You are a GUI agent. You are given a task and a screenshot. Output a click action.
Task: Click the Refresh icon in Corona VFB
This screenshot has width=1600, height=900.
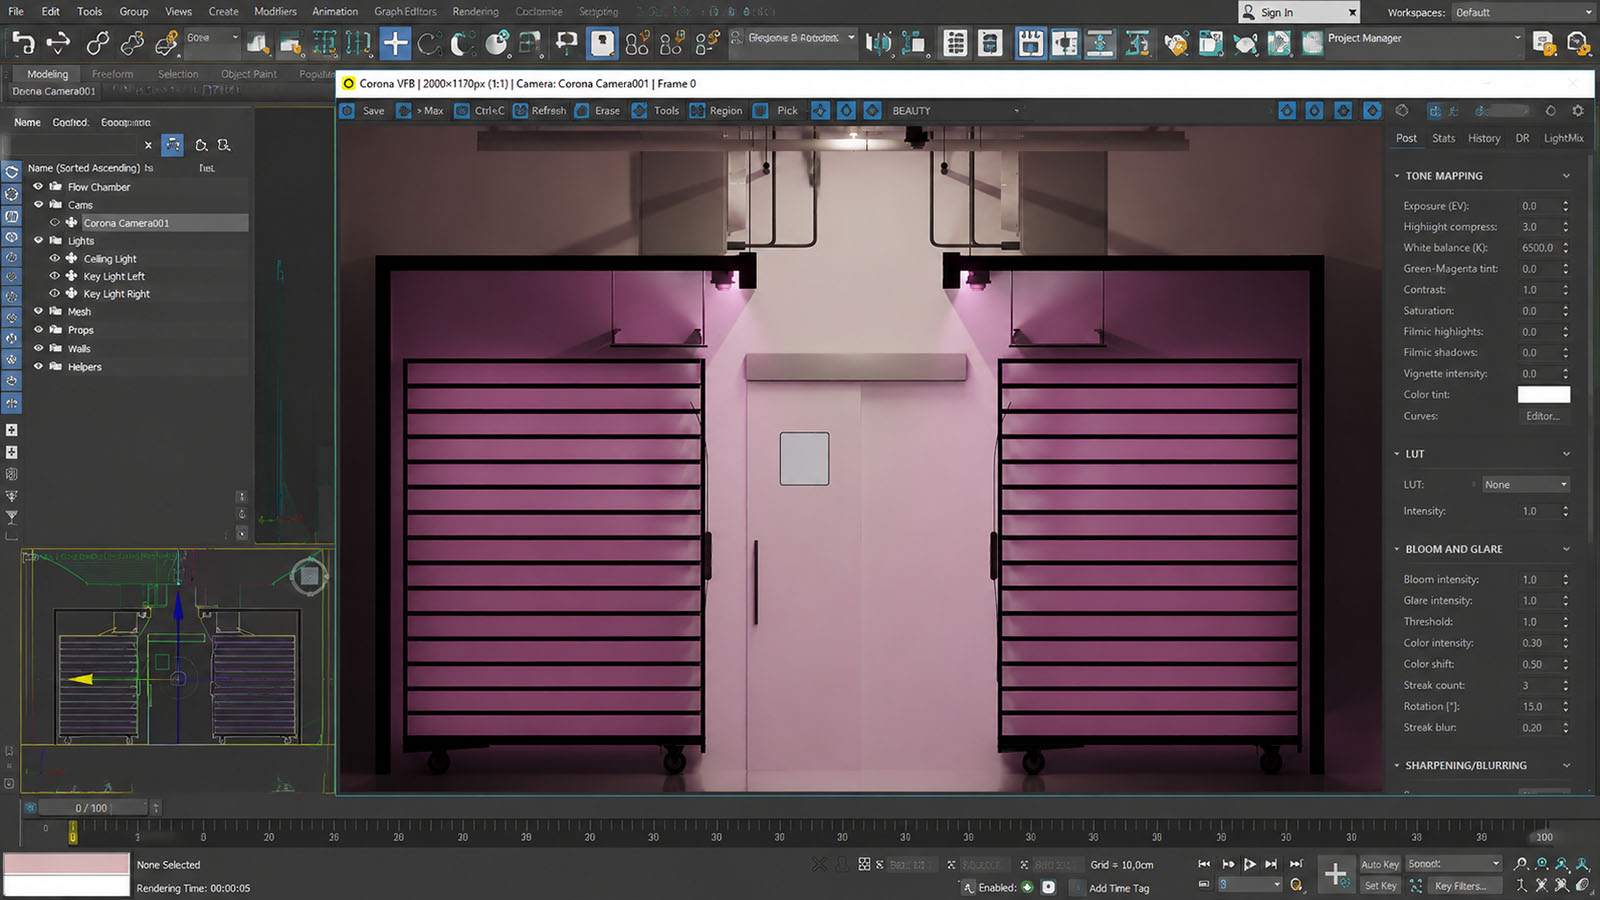[521, 111]
